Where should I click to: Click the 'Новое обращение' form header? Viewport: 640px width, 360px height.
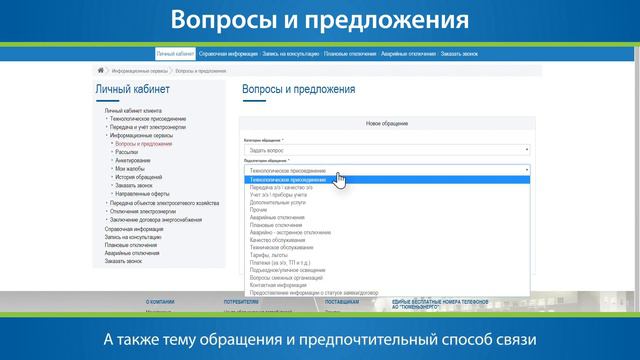387,124
